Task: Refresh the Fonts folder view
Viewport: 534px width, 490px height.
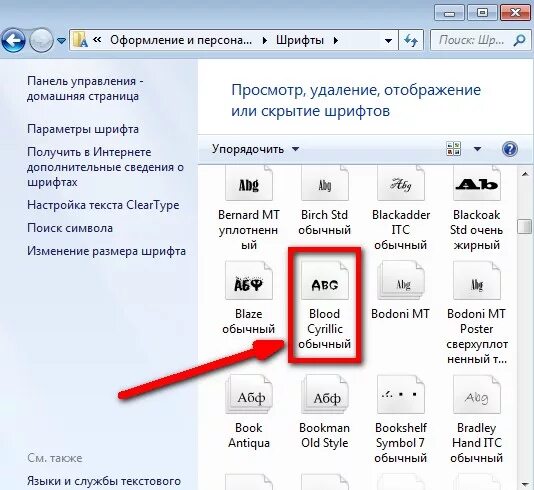Action: [411, 41]
